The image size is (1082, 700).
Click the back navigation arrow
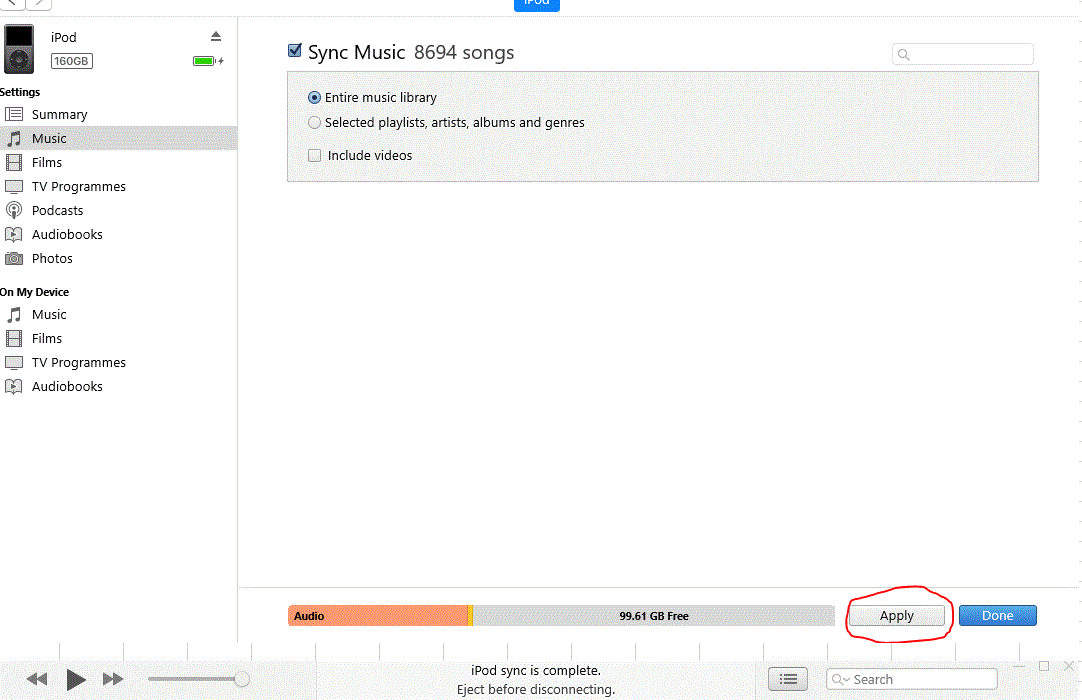tap(12, 3)
